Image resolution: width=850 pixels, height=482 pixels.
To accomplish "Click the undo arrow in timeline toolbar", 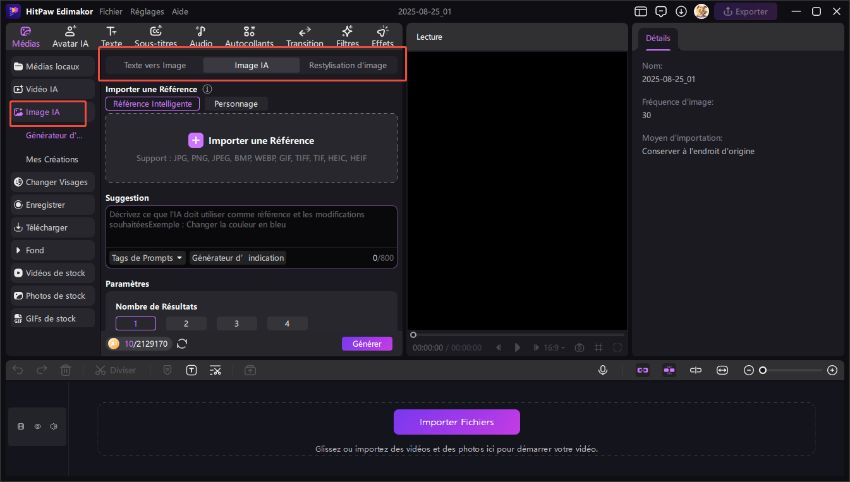I will (x=18, y=370).
